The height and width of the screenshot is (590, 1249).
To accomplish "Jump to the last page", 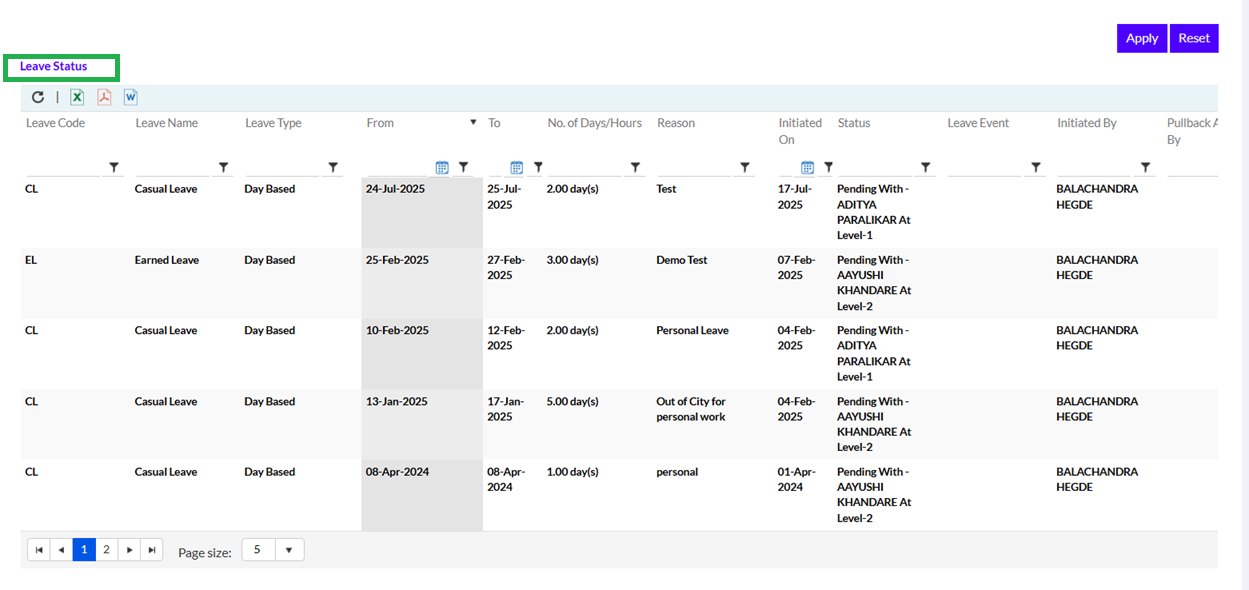I will pyautogui.click(x=152, y=550).
